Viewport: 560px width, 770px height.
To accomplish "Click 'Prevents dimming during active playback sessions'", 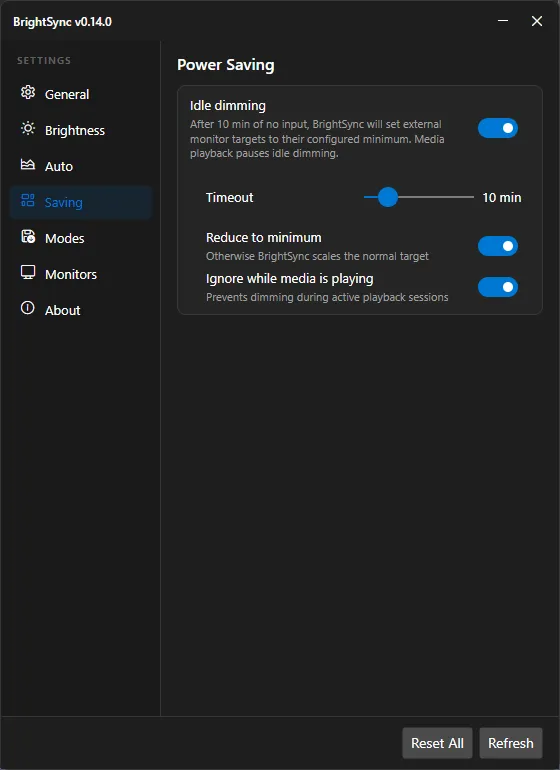I will 327,297.
